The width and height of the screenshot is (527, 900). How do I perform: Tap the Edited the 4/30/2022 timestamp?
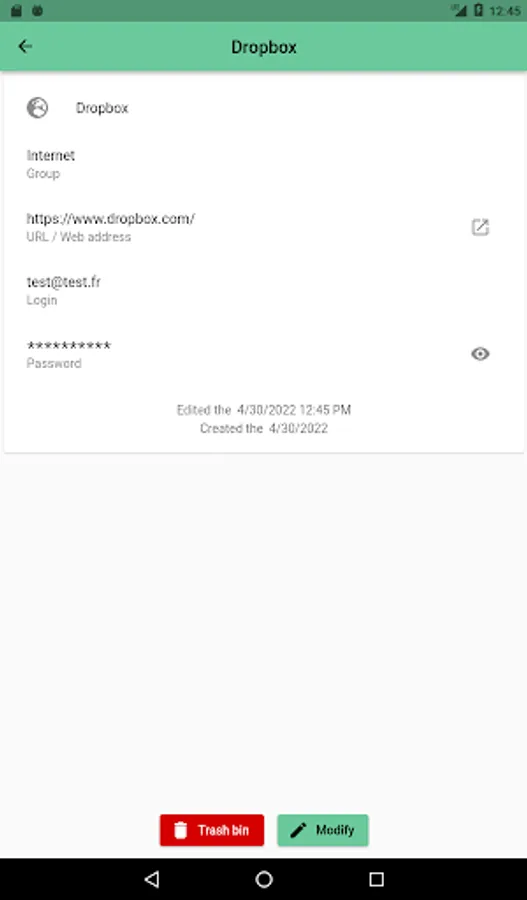pyautogui.click(x=264, y=410)
